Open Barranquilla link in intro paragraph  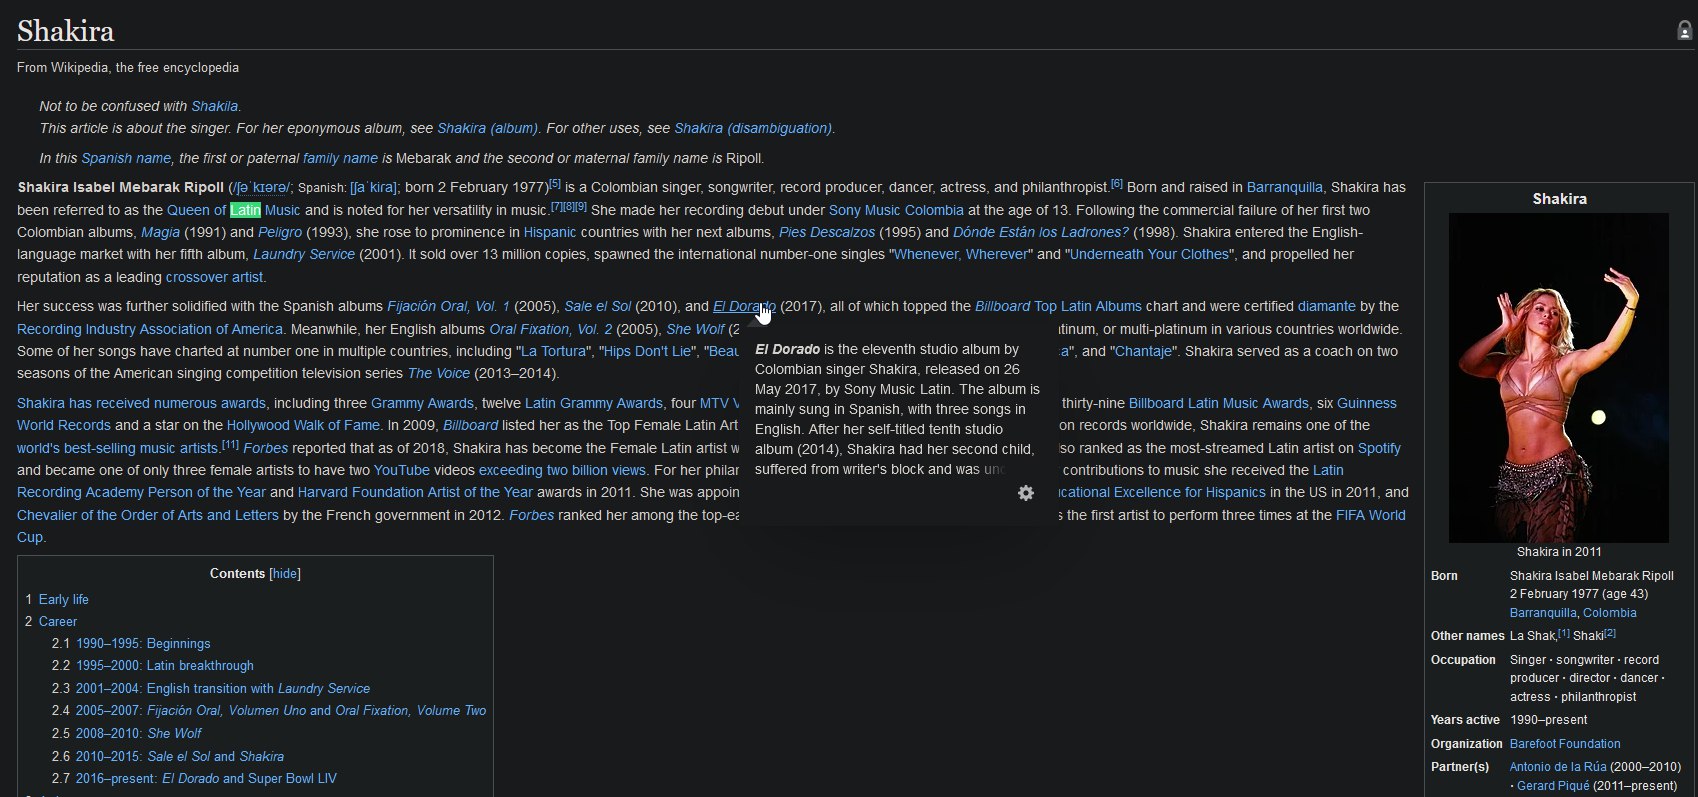pos(1285,187)
